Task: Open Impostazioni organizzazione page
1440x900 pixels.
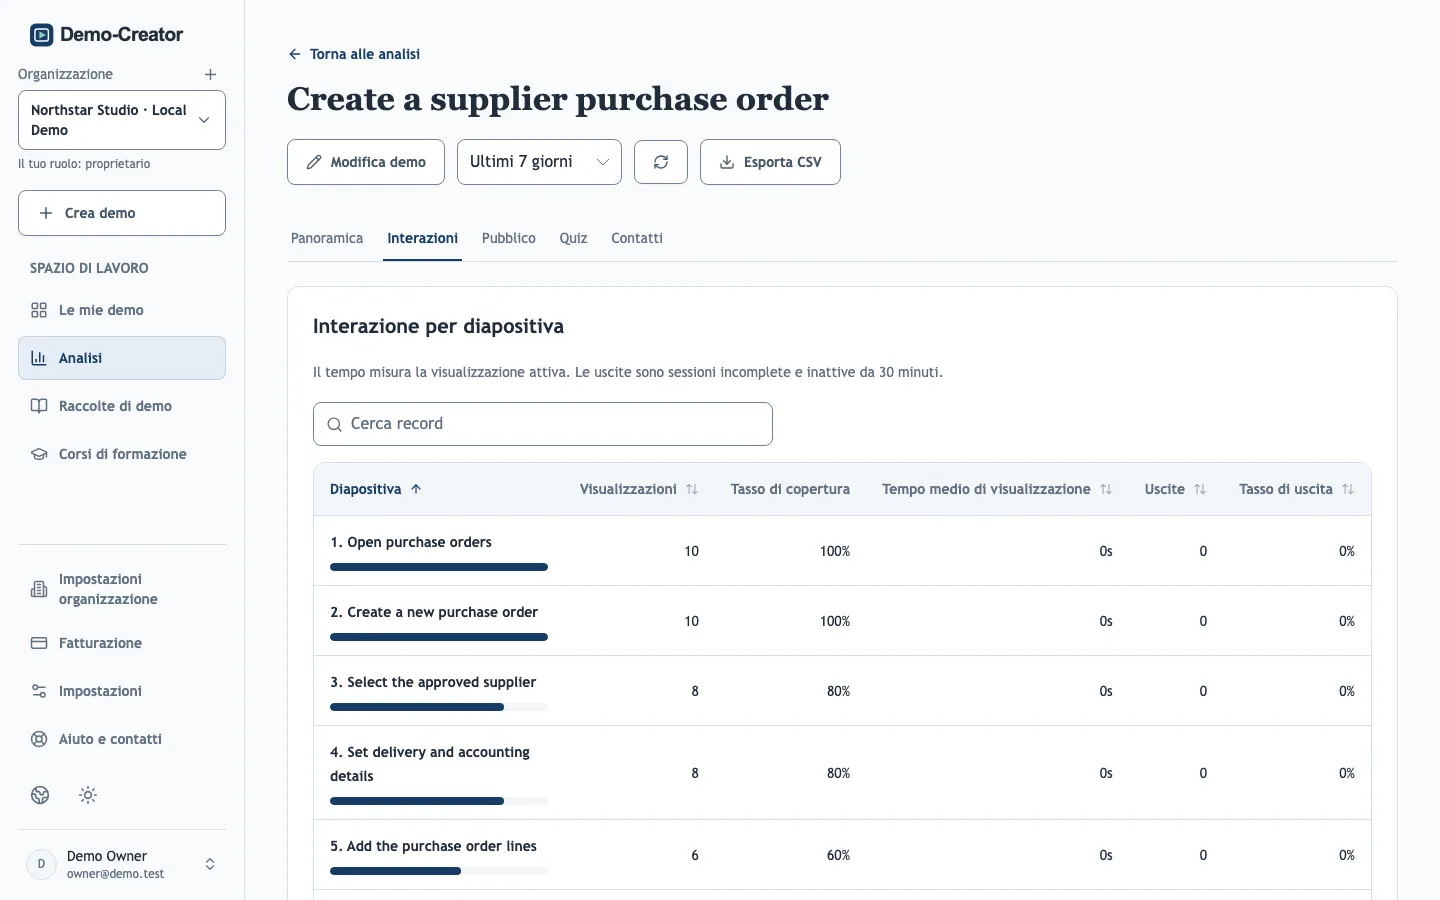Action: coord(122,589)
